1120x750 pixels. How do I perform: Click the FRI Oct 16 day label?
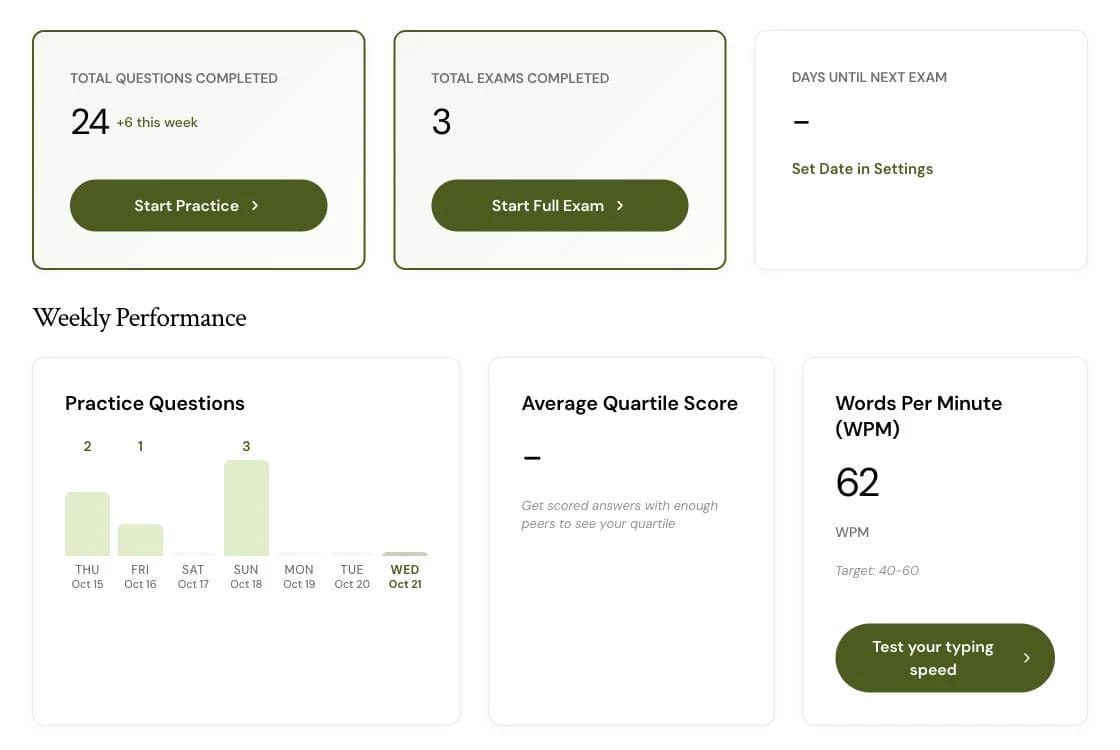[140, 576]
